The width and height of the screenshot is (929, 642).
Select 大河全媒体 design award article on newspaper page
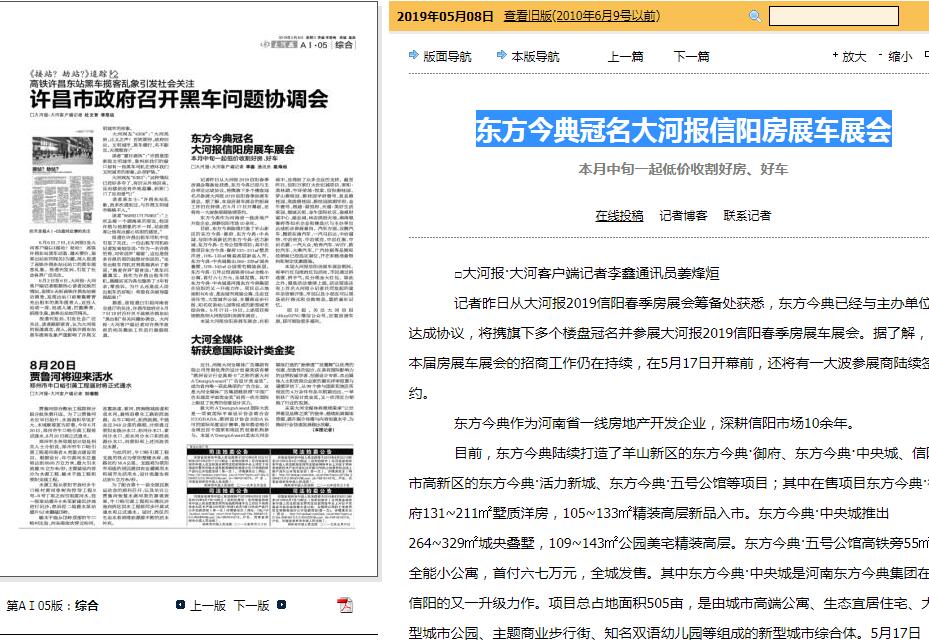(x=242, y=345)
